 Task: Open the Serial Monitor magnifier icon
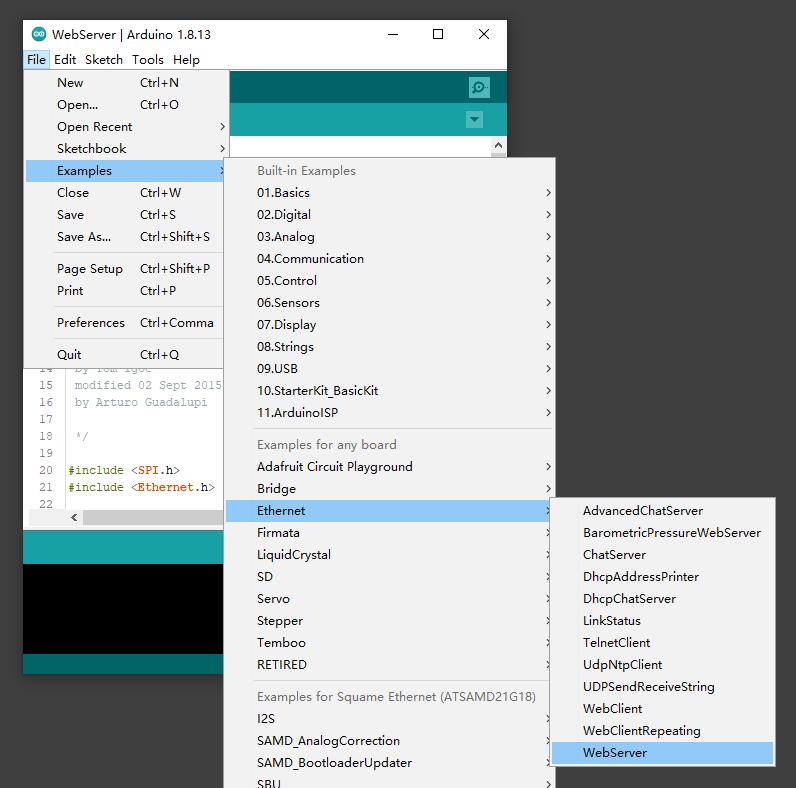pyautogui.click(x=479, y=87)
